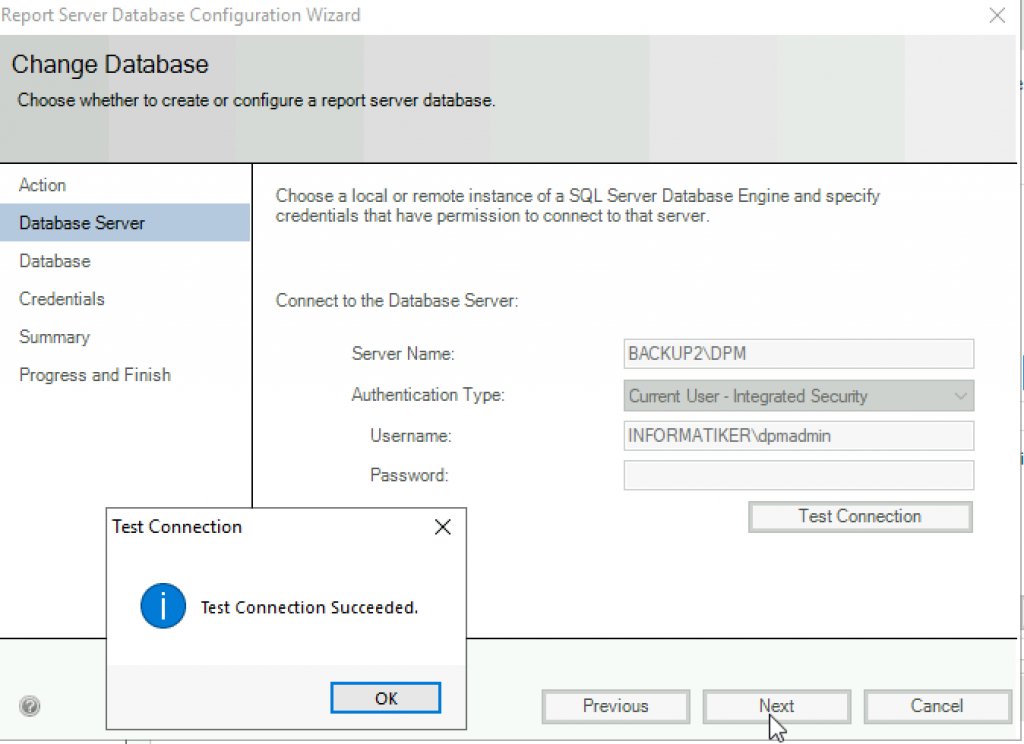
Task: Go to the Previous wizard step
Action: tap(616, 706)
